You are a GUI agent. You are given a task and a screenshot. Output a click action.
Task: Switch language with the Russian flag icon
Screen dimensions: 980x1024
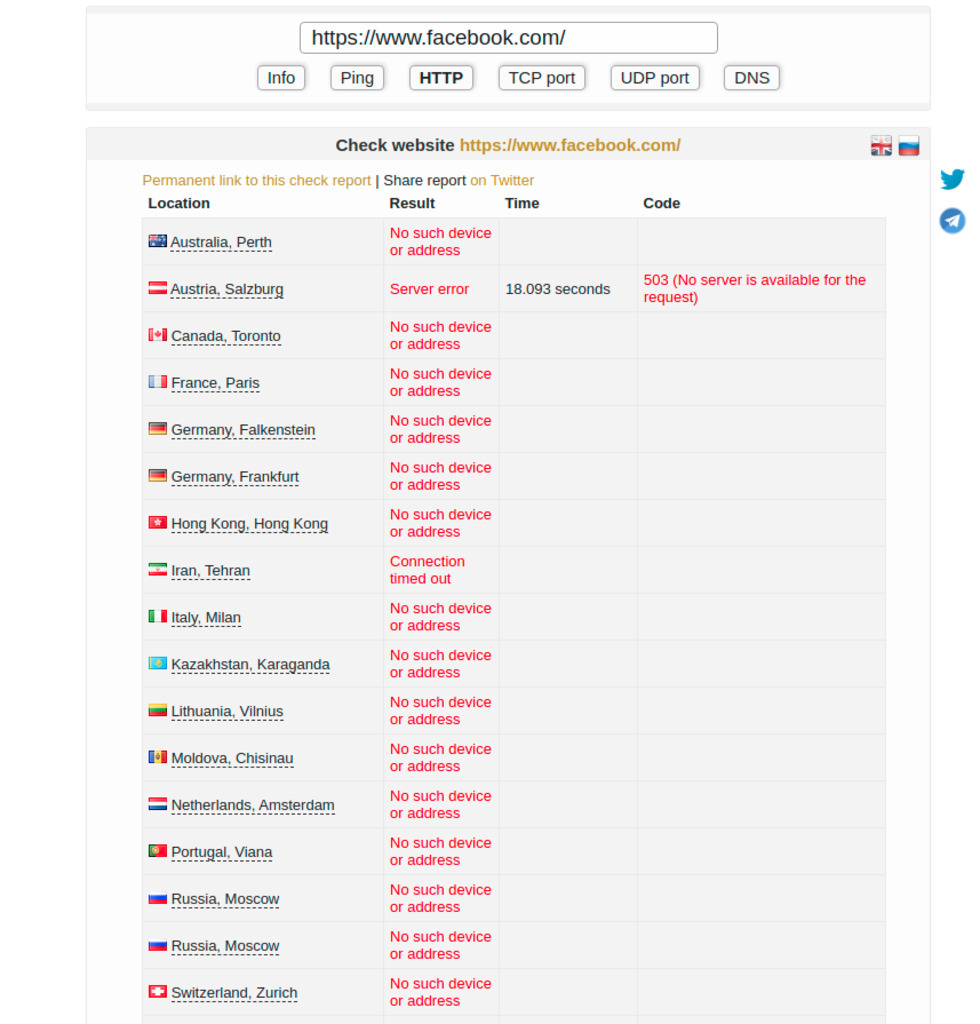908,146
